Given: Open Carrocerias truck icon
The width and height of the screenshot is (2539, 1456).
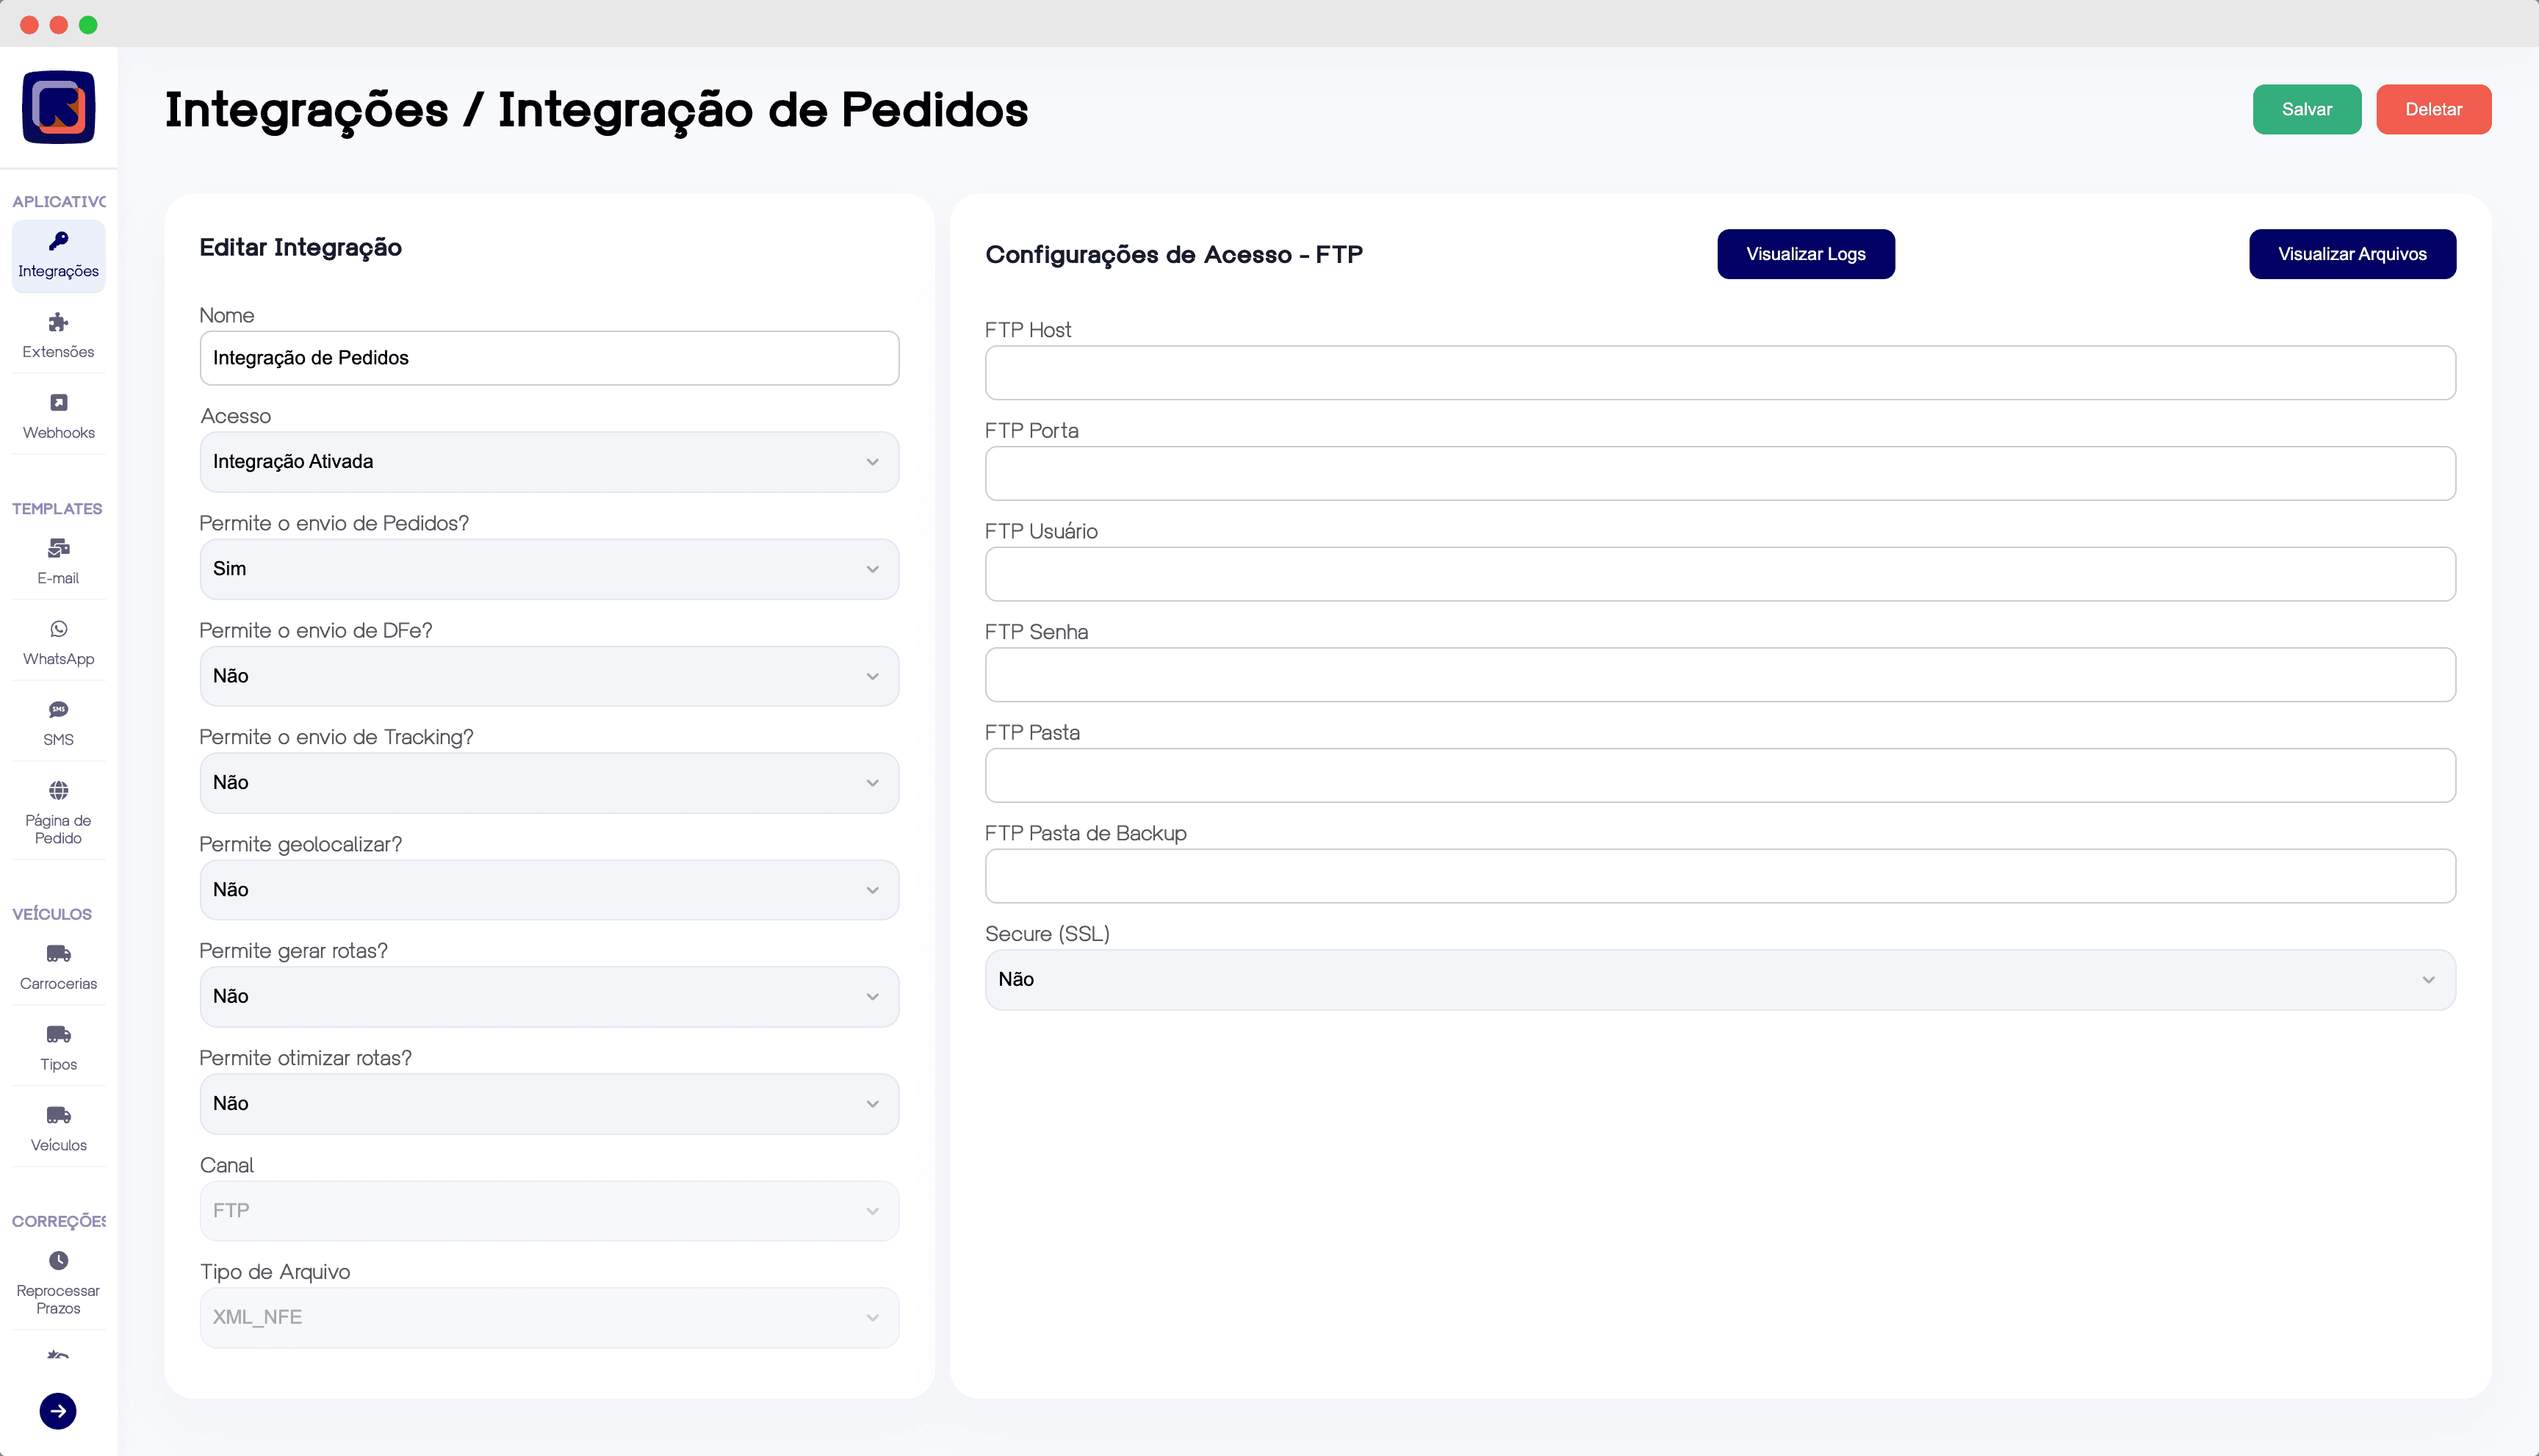Looking at the screenshot, I should [x=58, y=953].
